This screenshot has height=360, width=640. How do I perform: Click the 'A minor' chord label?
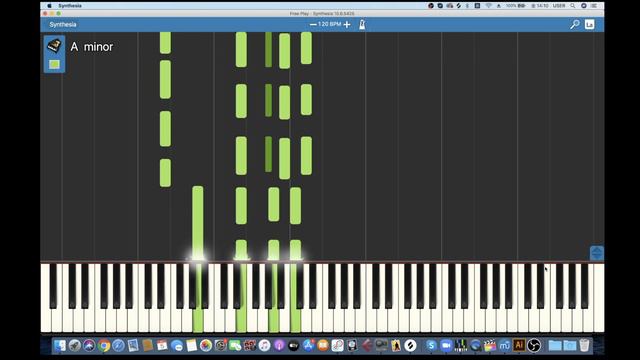click(x=91, y=47)
